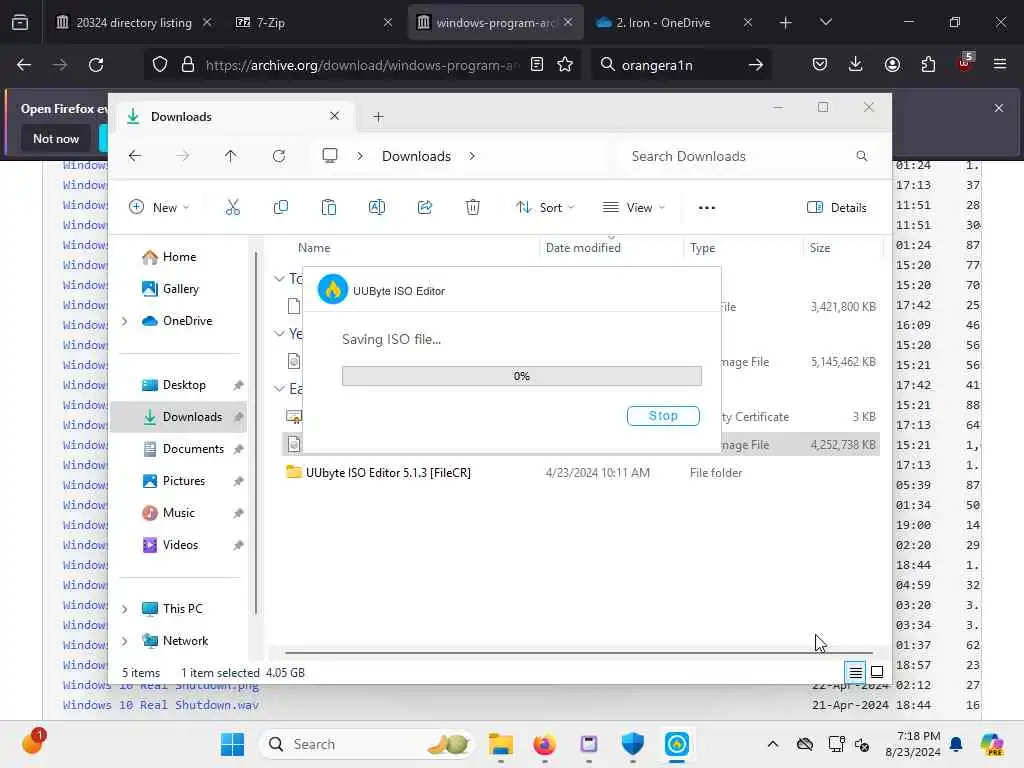Image resolution: width=1024 pixels, height=768 pixels.
Task: Stop the ISO saving process
Action: 663,416
